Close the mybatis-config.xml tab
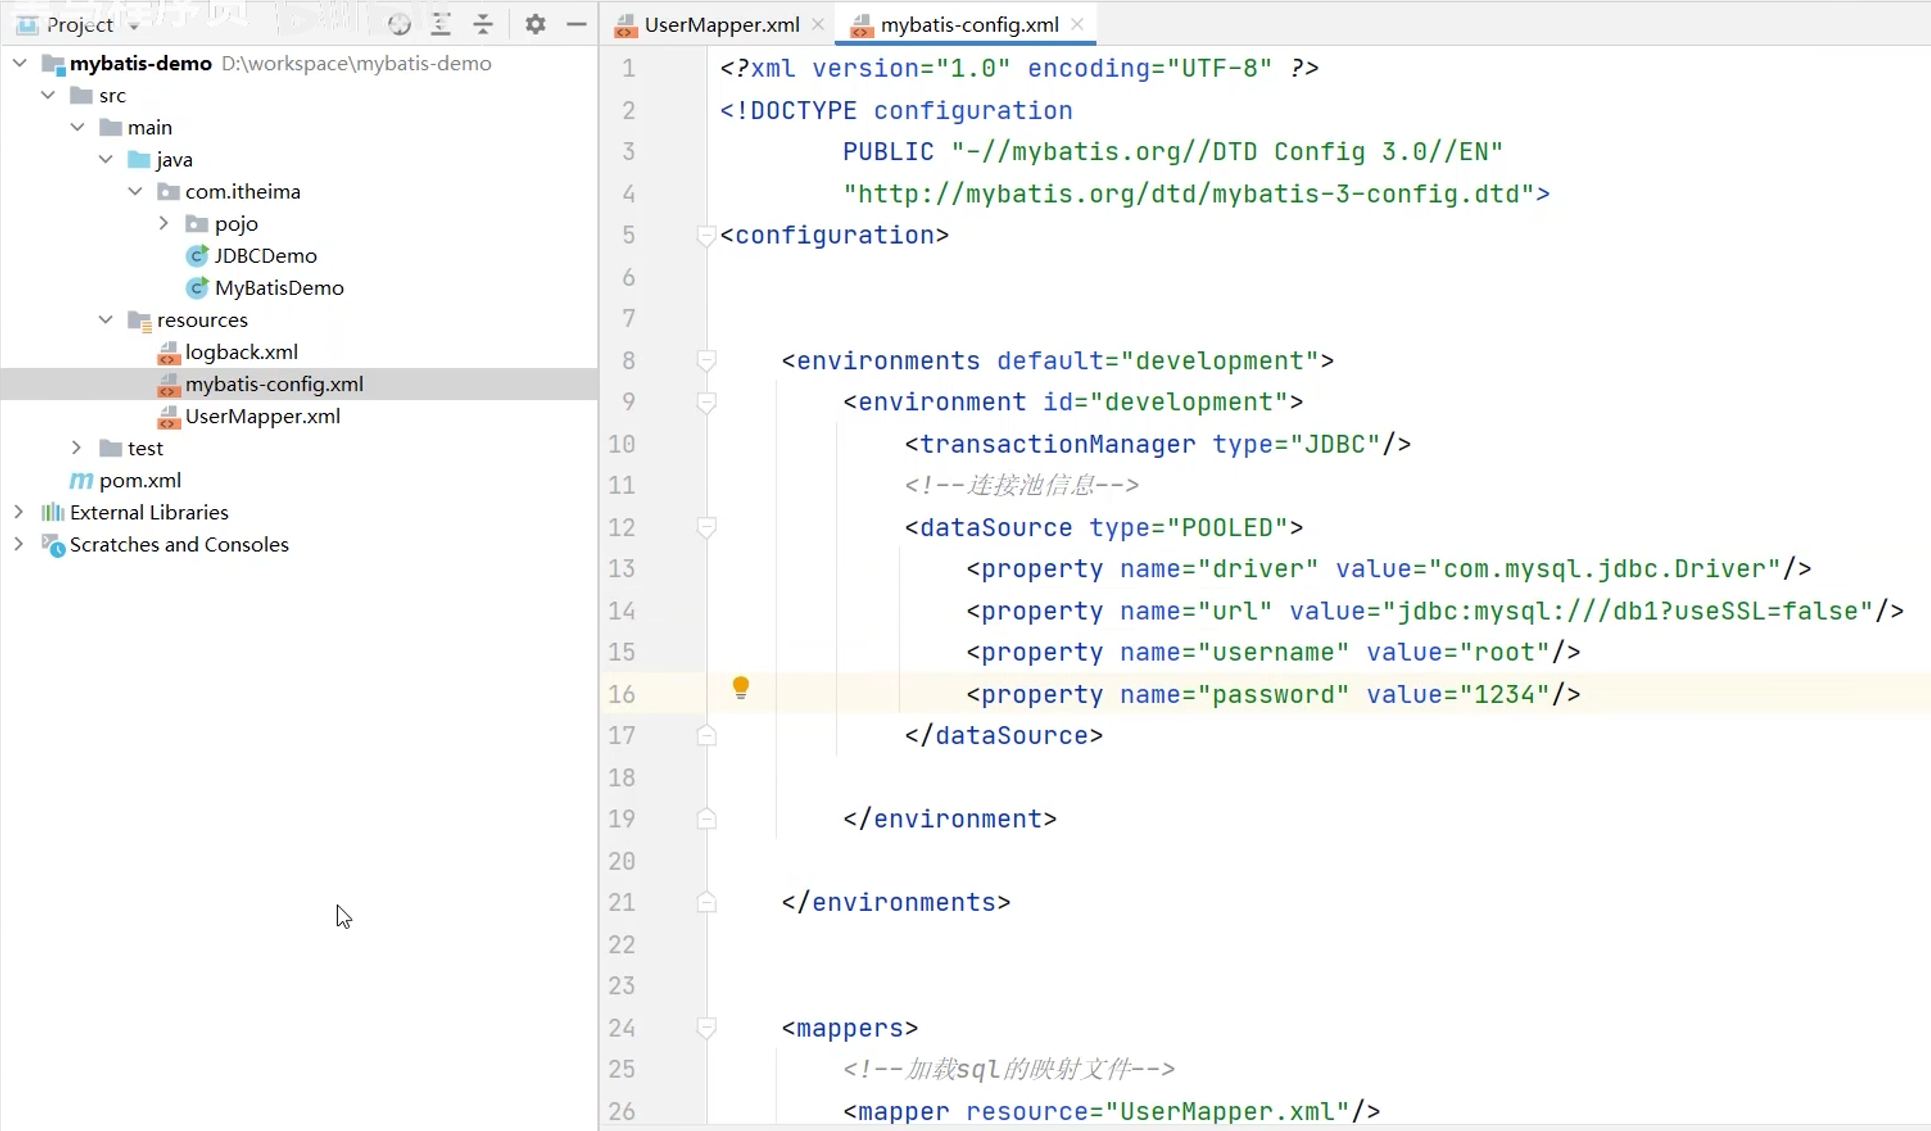Screen dimensions: 1931x1131 (x=1077, y=24)
